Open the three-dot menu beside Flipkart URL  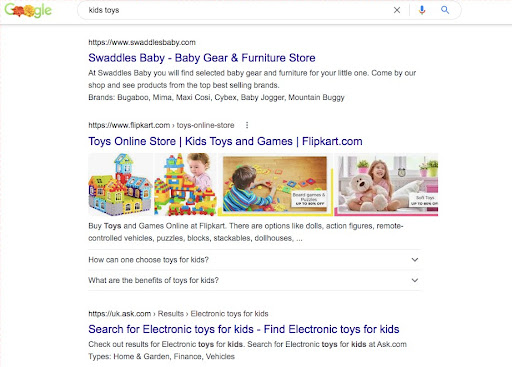[247, 125]
